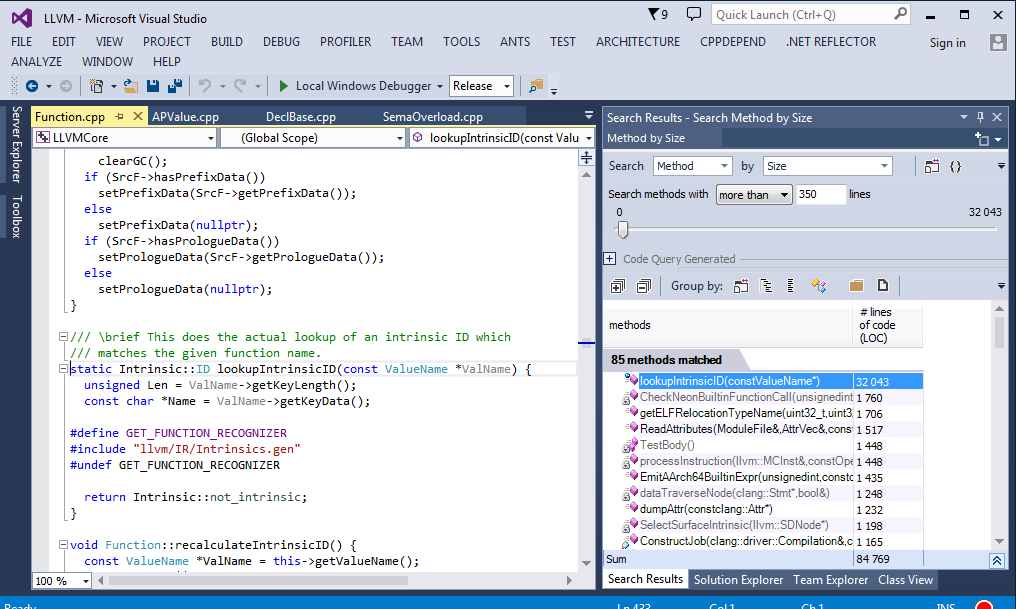
Task: Switch to the SemaOverload.cpp tab
Action: 433,117
